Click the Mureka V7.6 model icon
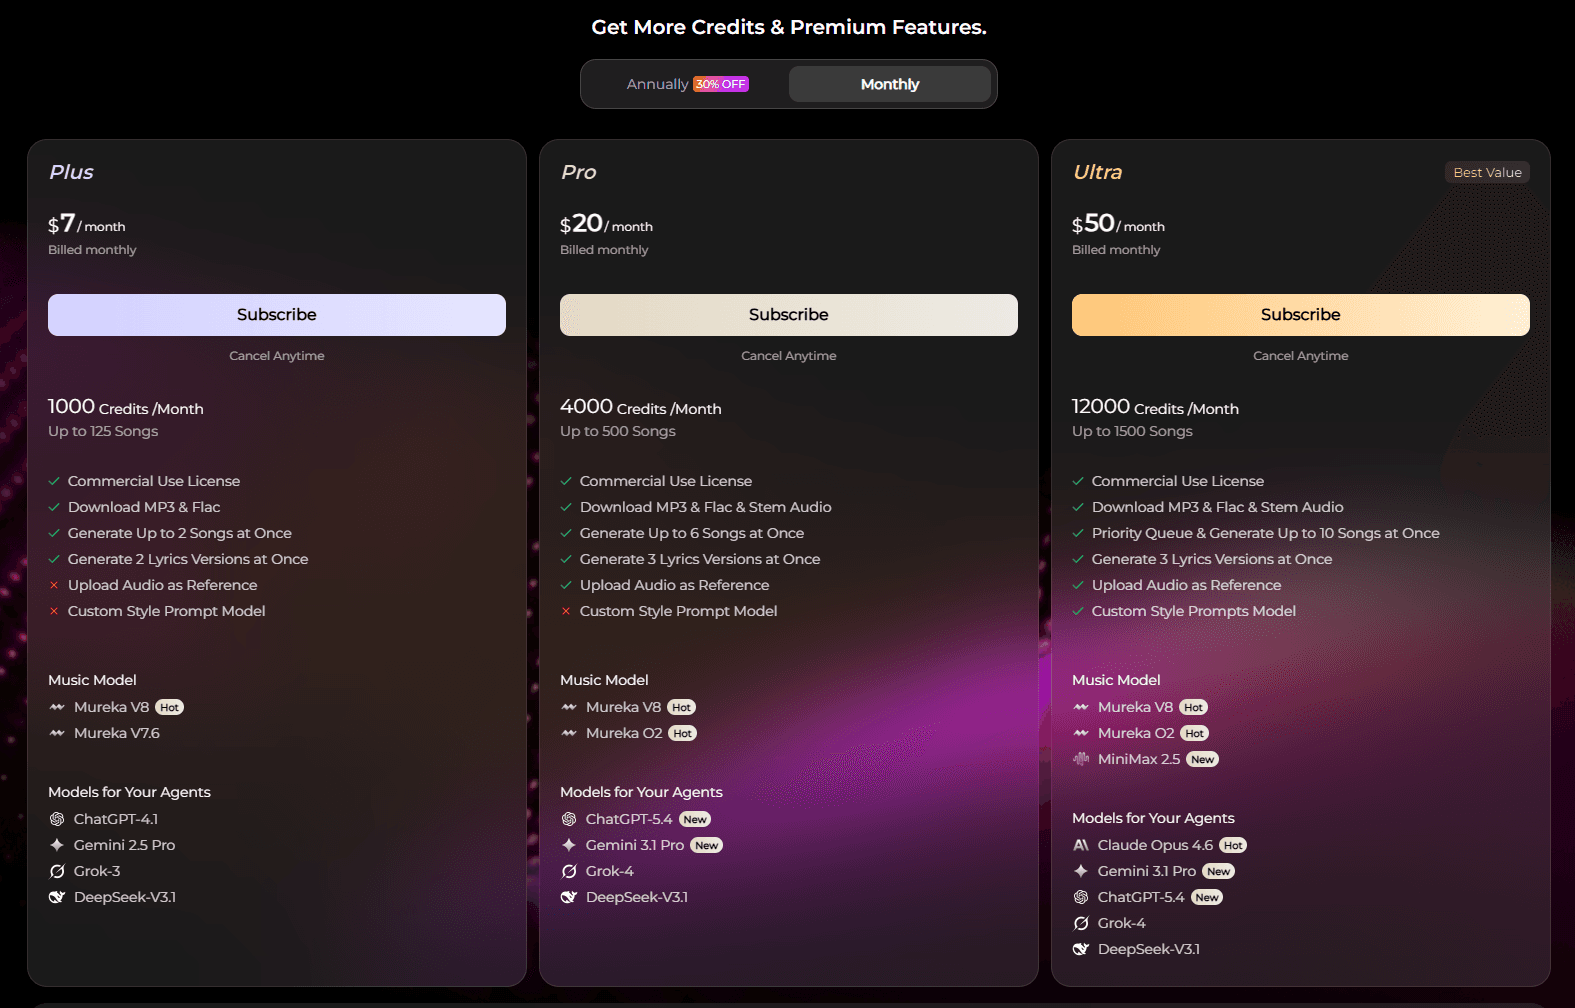The image size is (1575, 1008). 57,733
